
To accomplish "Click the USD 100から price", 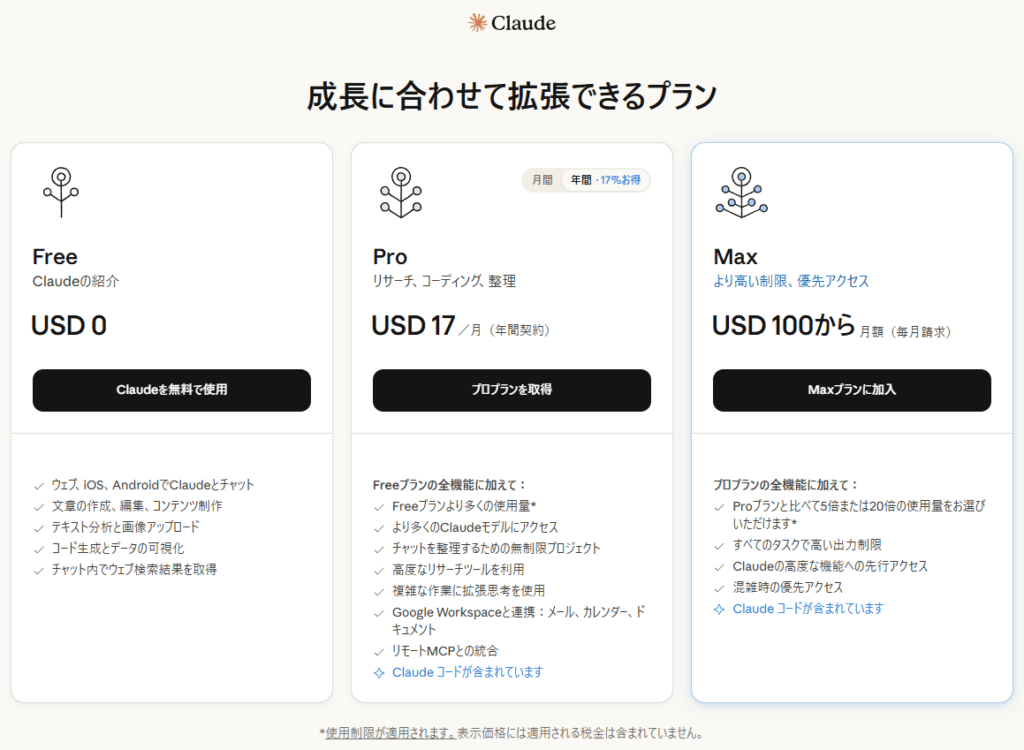I will tap(783, 325).
